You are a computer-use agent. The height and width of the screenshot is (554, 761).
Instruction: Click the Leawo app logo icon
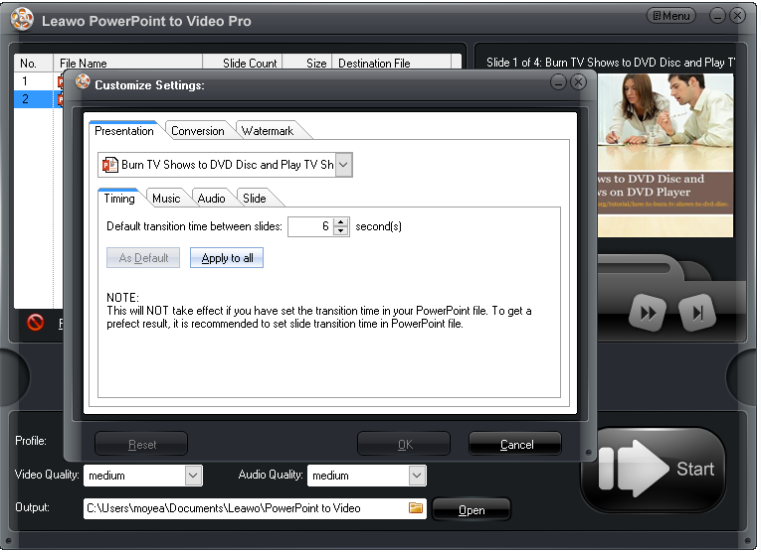click(x=22, y=19)
